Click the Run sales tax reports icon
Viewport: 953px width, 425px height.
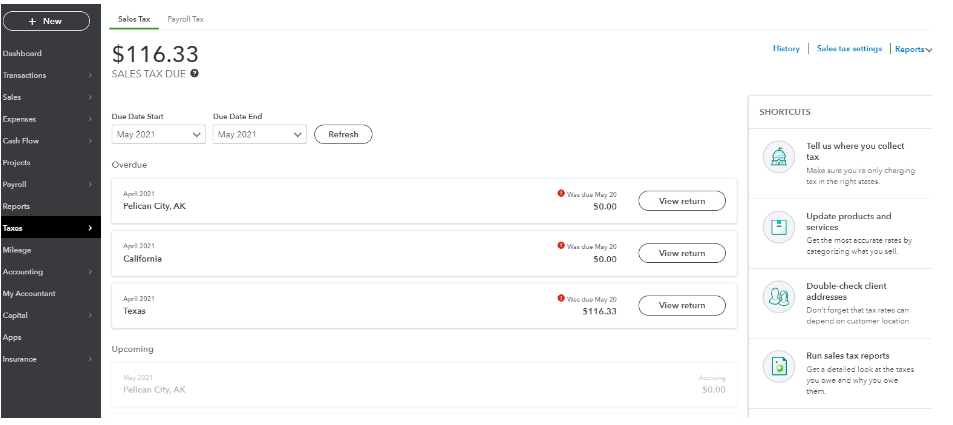pos(777,367)
